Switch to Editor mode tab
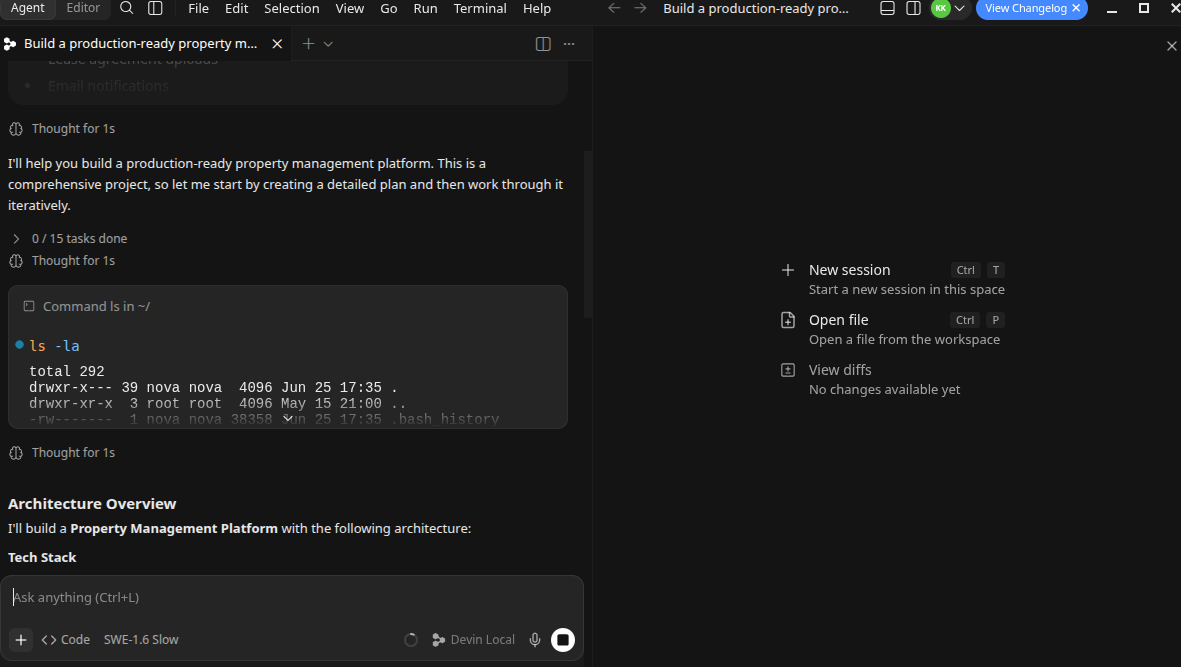 83,8
